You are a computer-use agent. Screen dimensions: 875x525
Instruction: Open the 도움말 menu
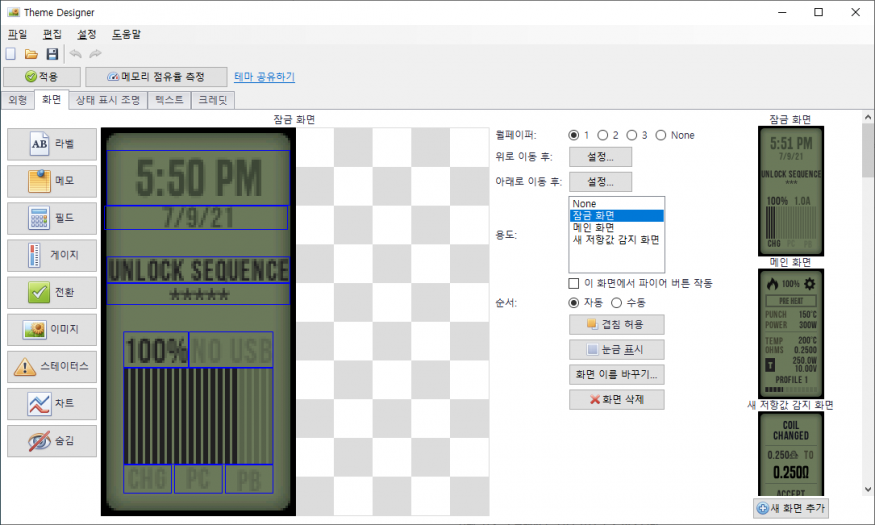coord(127,34)
